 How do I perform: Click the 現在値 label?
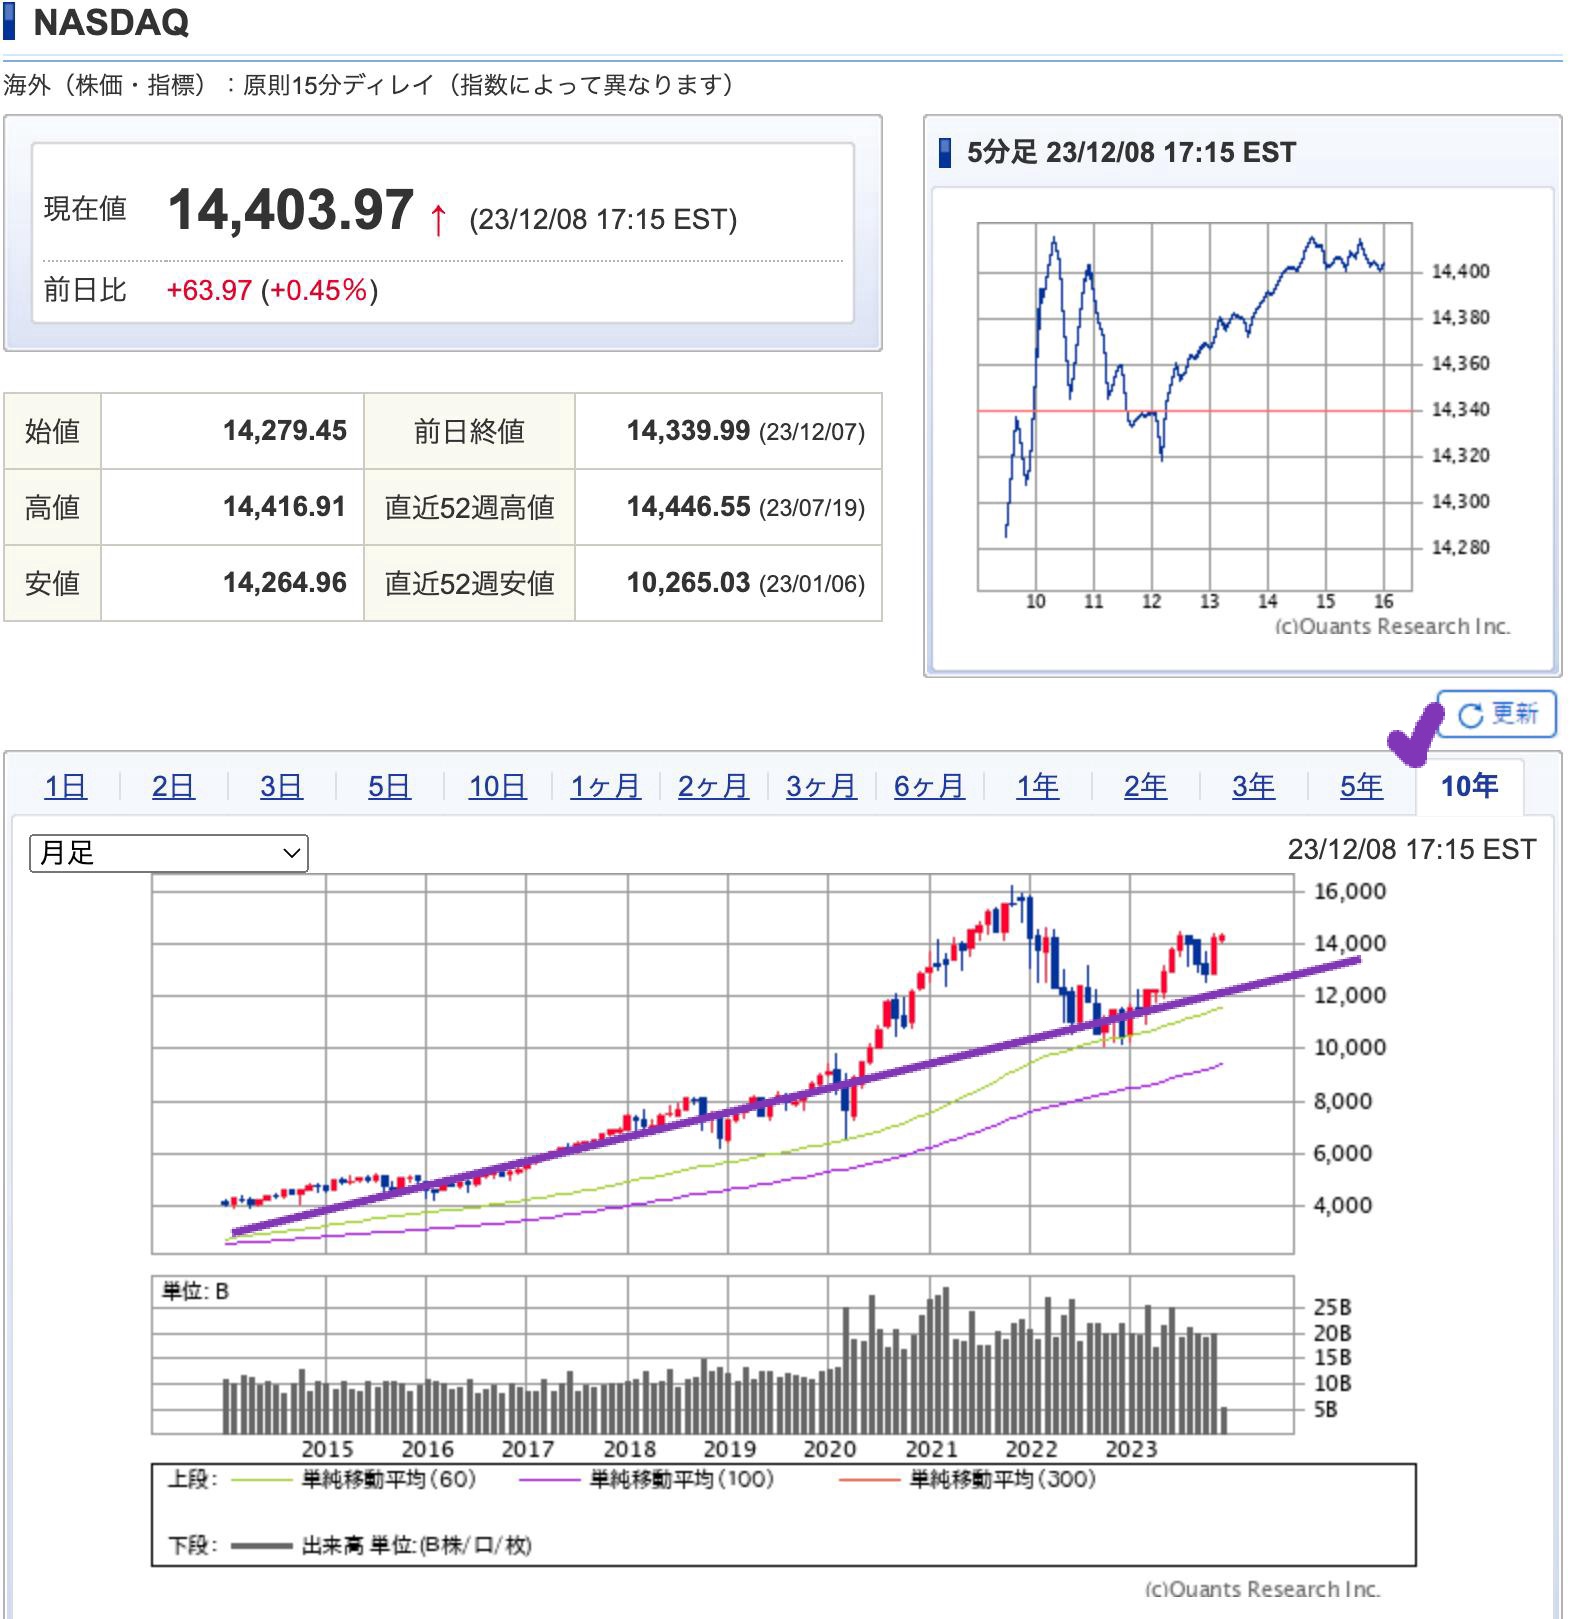(x=85, y=209)
